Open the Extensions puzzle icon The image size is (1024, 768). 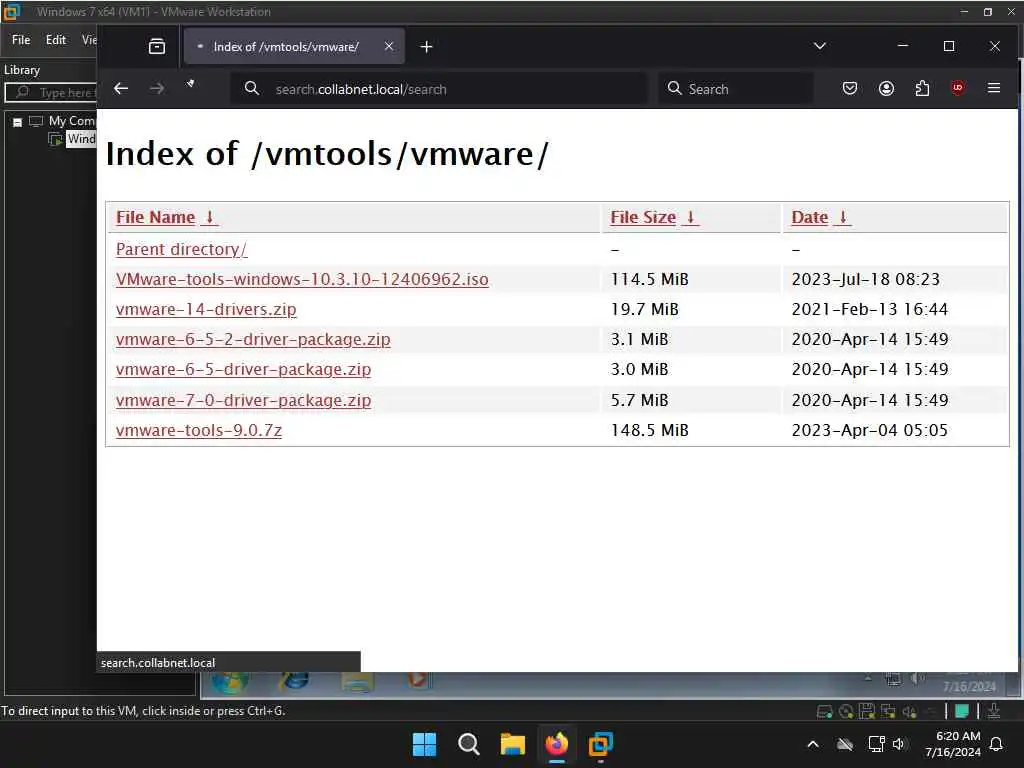[x=922, y=88]
